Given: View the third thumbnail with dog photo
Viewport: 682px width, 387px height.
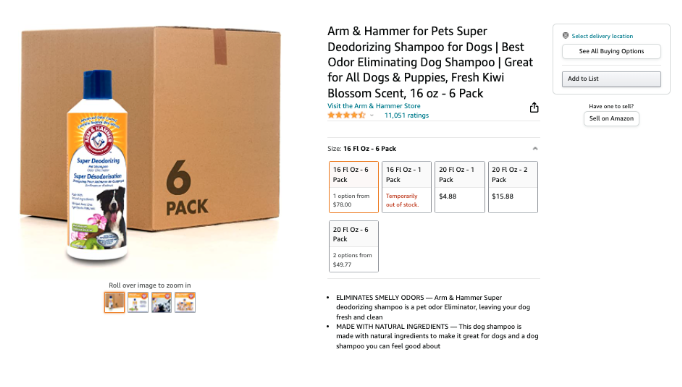Looking at the screenshot, I should coord(161,302).
